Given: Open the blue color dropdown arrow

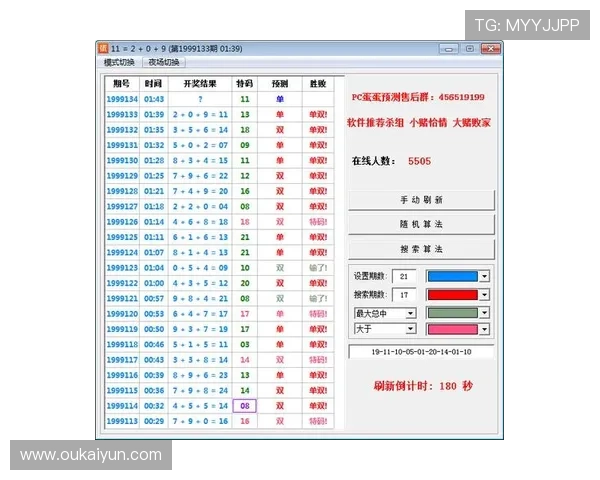Looking at the screenshot, I should [484, 276].
